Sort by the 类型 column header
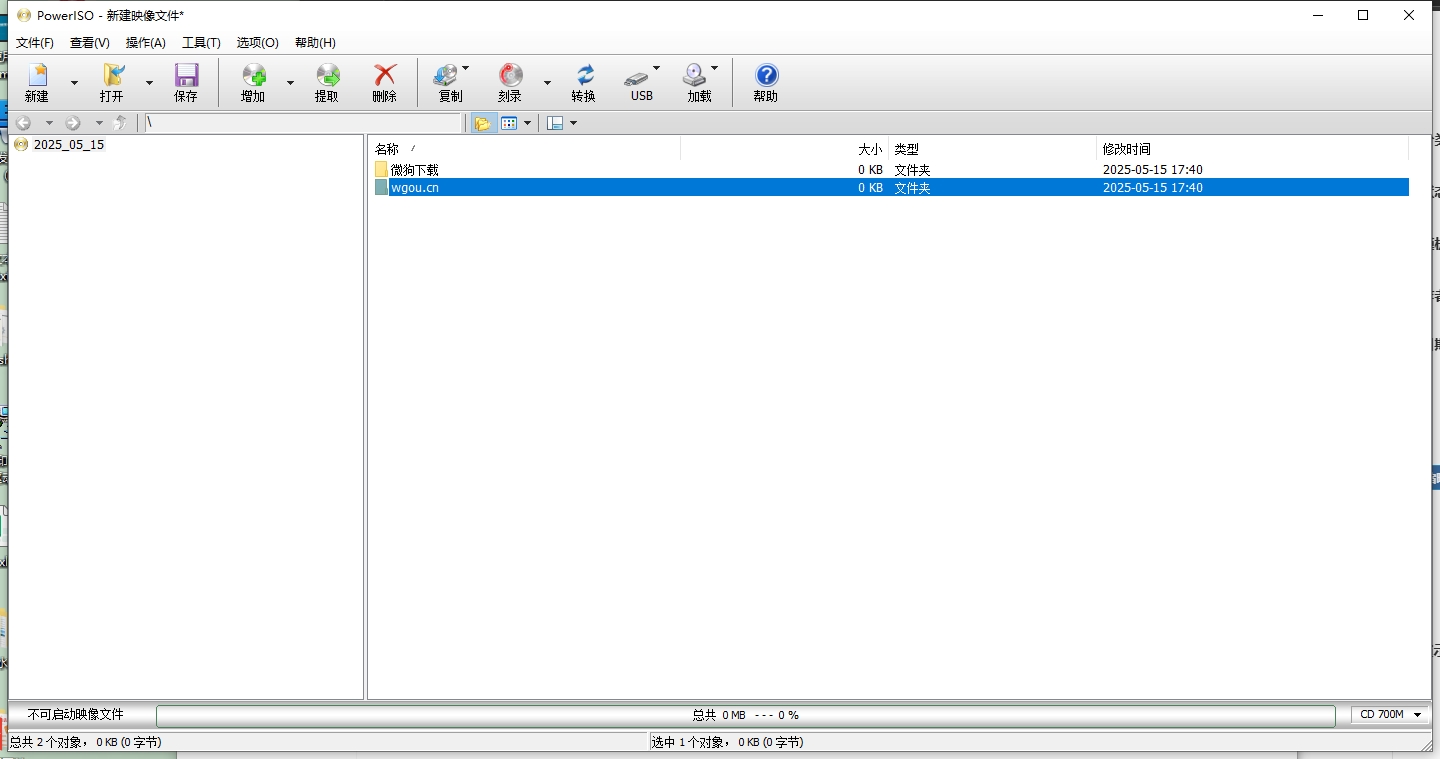Viewport: 1440px width, 759px height. tap(993, 149)
